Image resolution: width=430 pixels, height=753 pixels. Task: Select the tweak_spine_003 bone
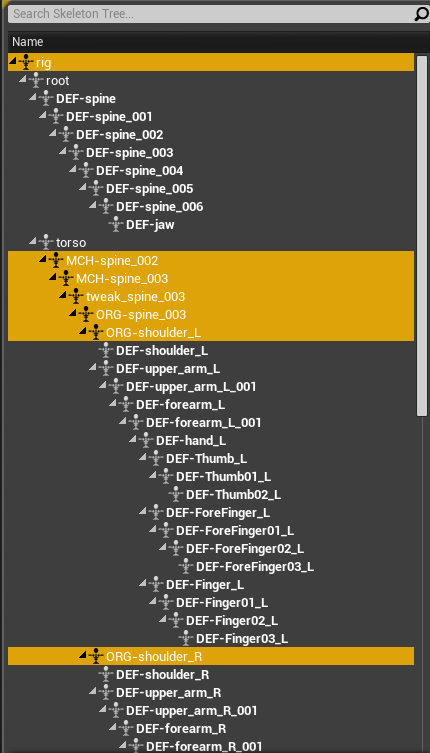(136, 296)
